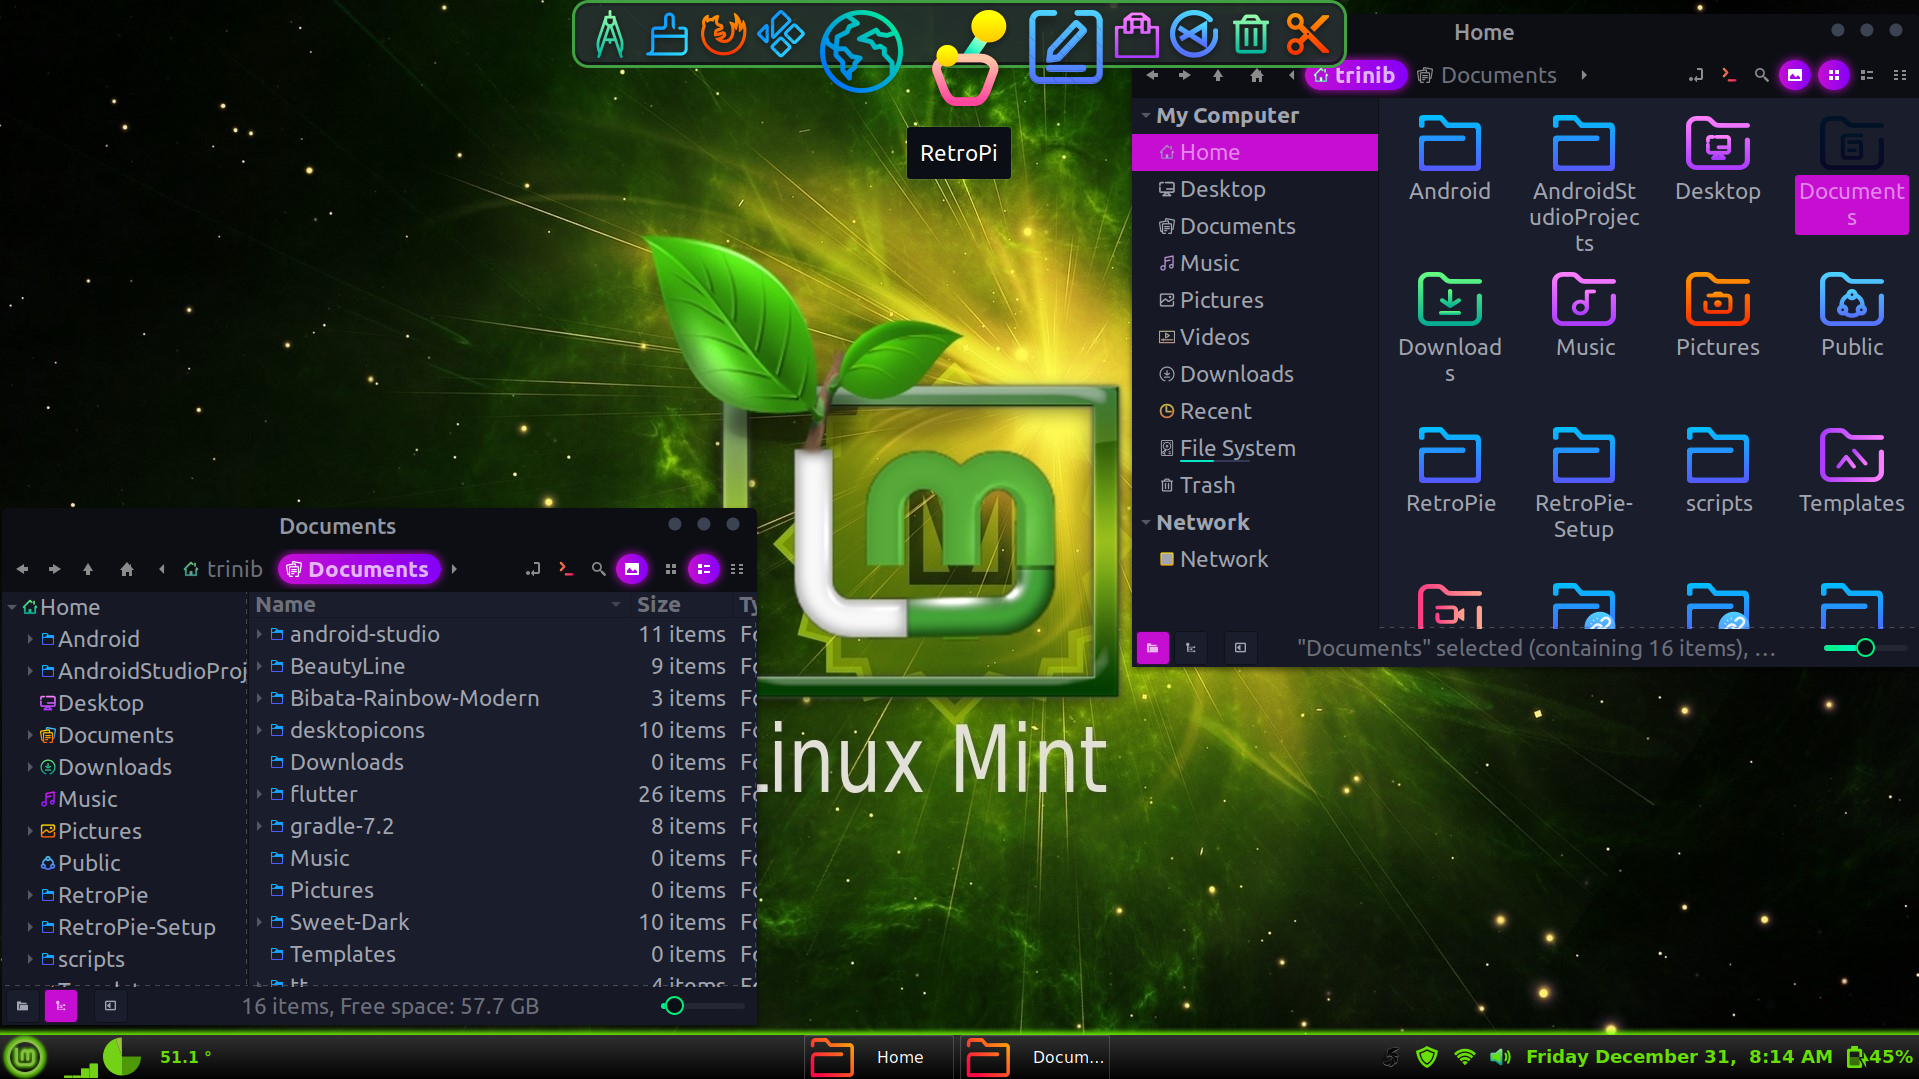Switch Home window to list view

coord(1867,75)
